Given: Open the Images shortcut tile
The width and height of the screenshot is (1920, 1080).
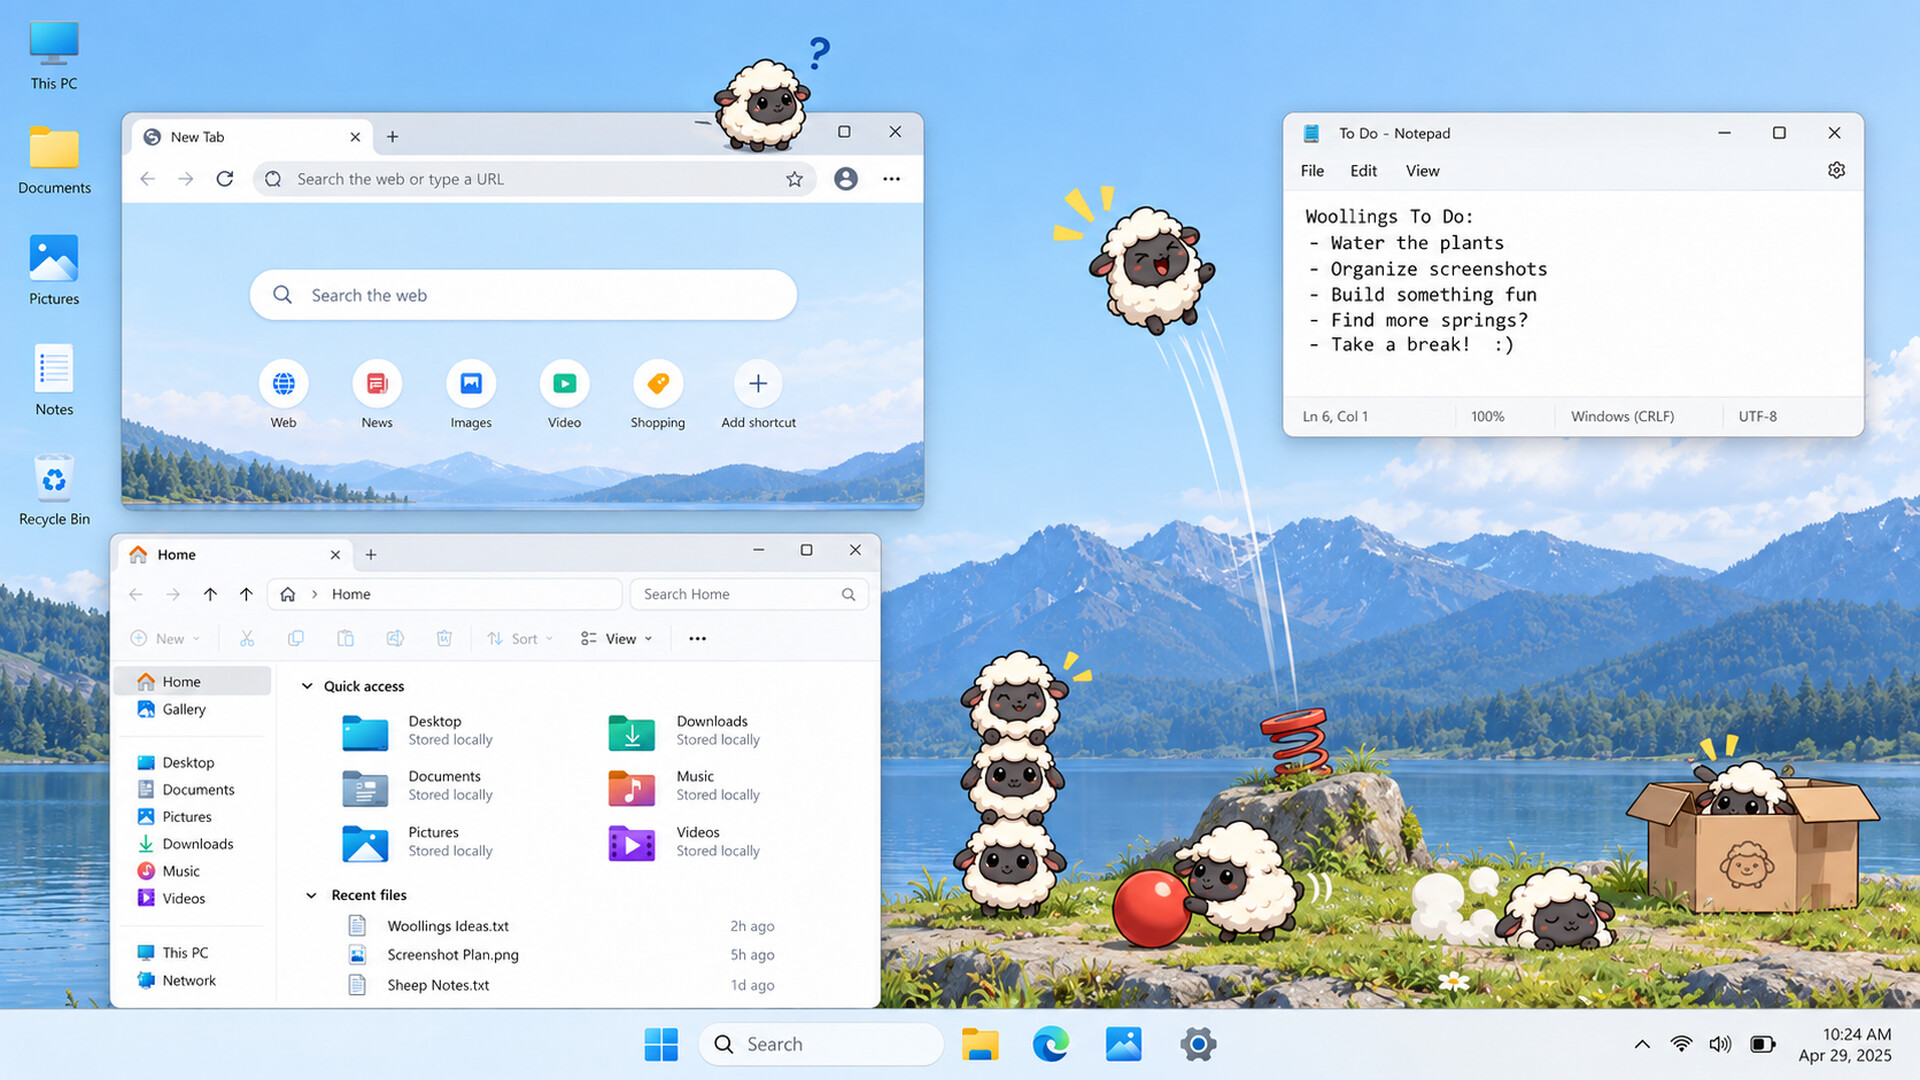Looking at the screenshot, I should coord(471,395).
